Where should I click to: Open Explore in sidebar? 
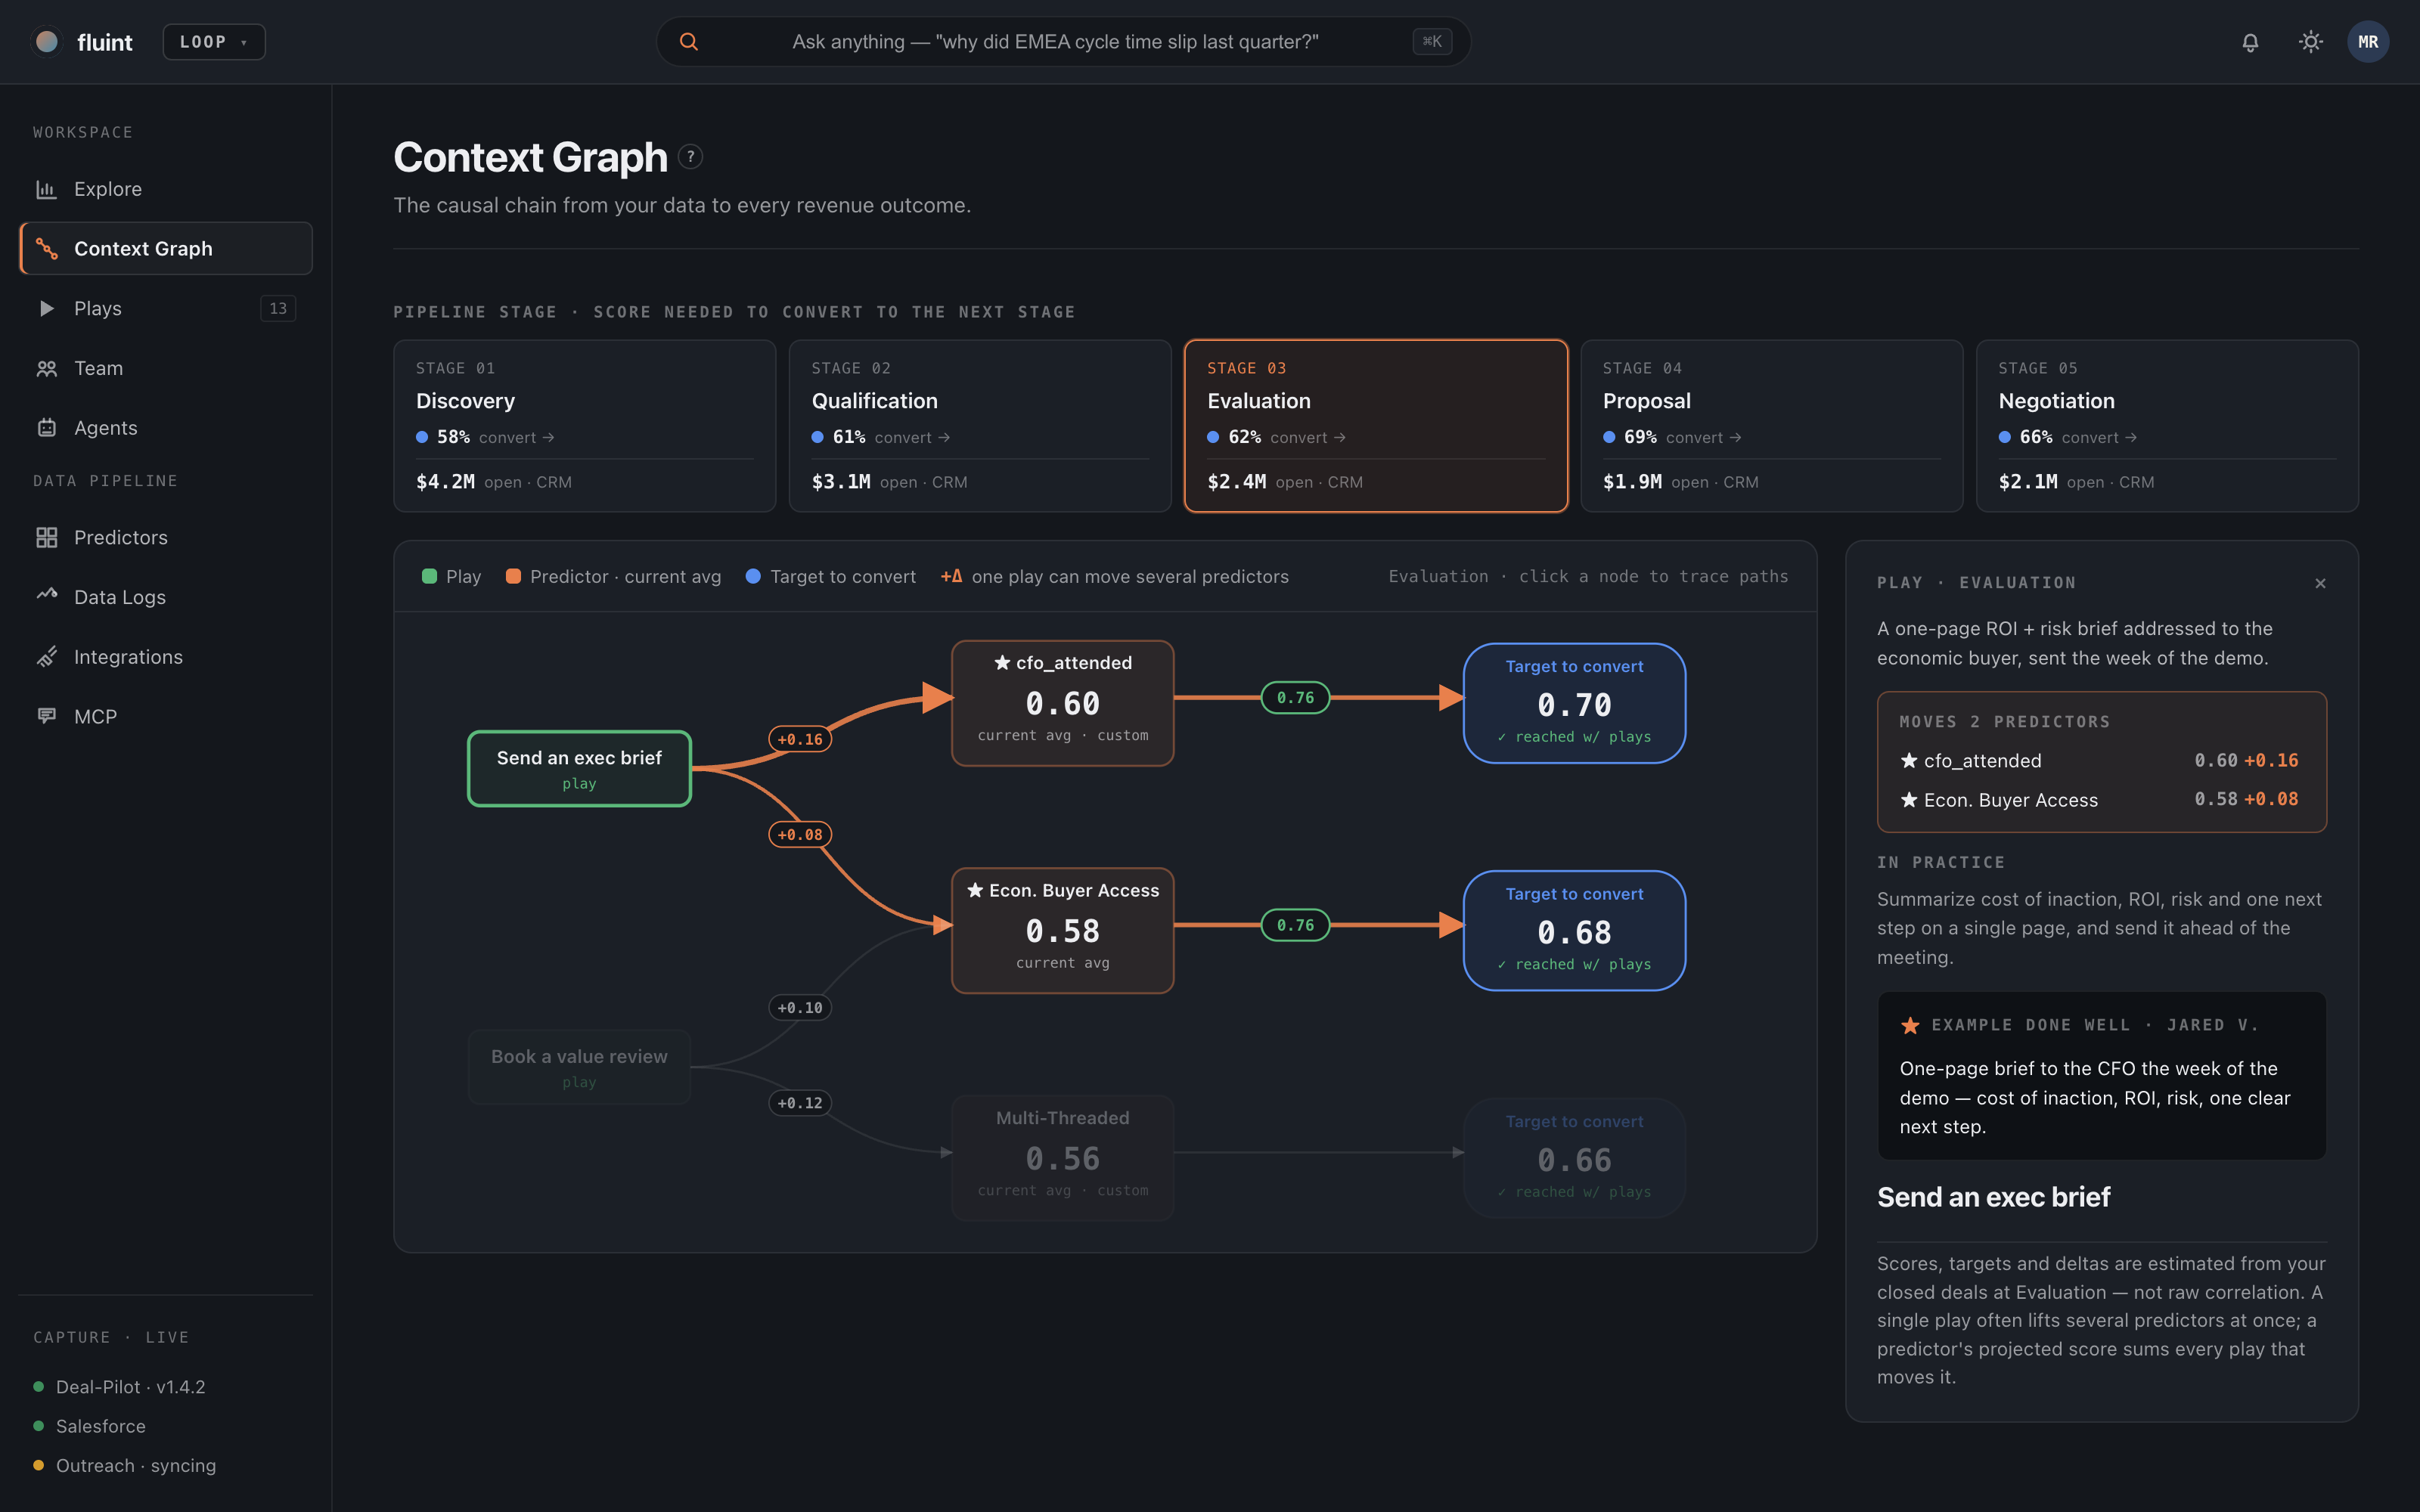click(166, 189)
